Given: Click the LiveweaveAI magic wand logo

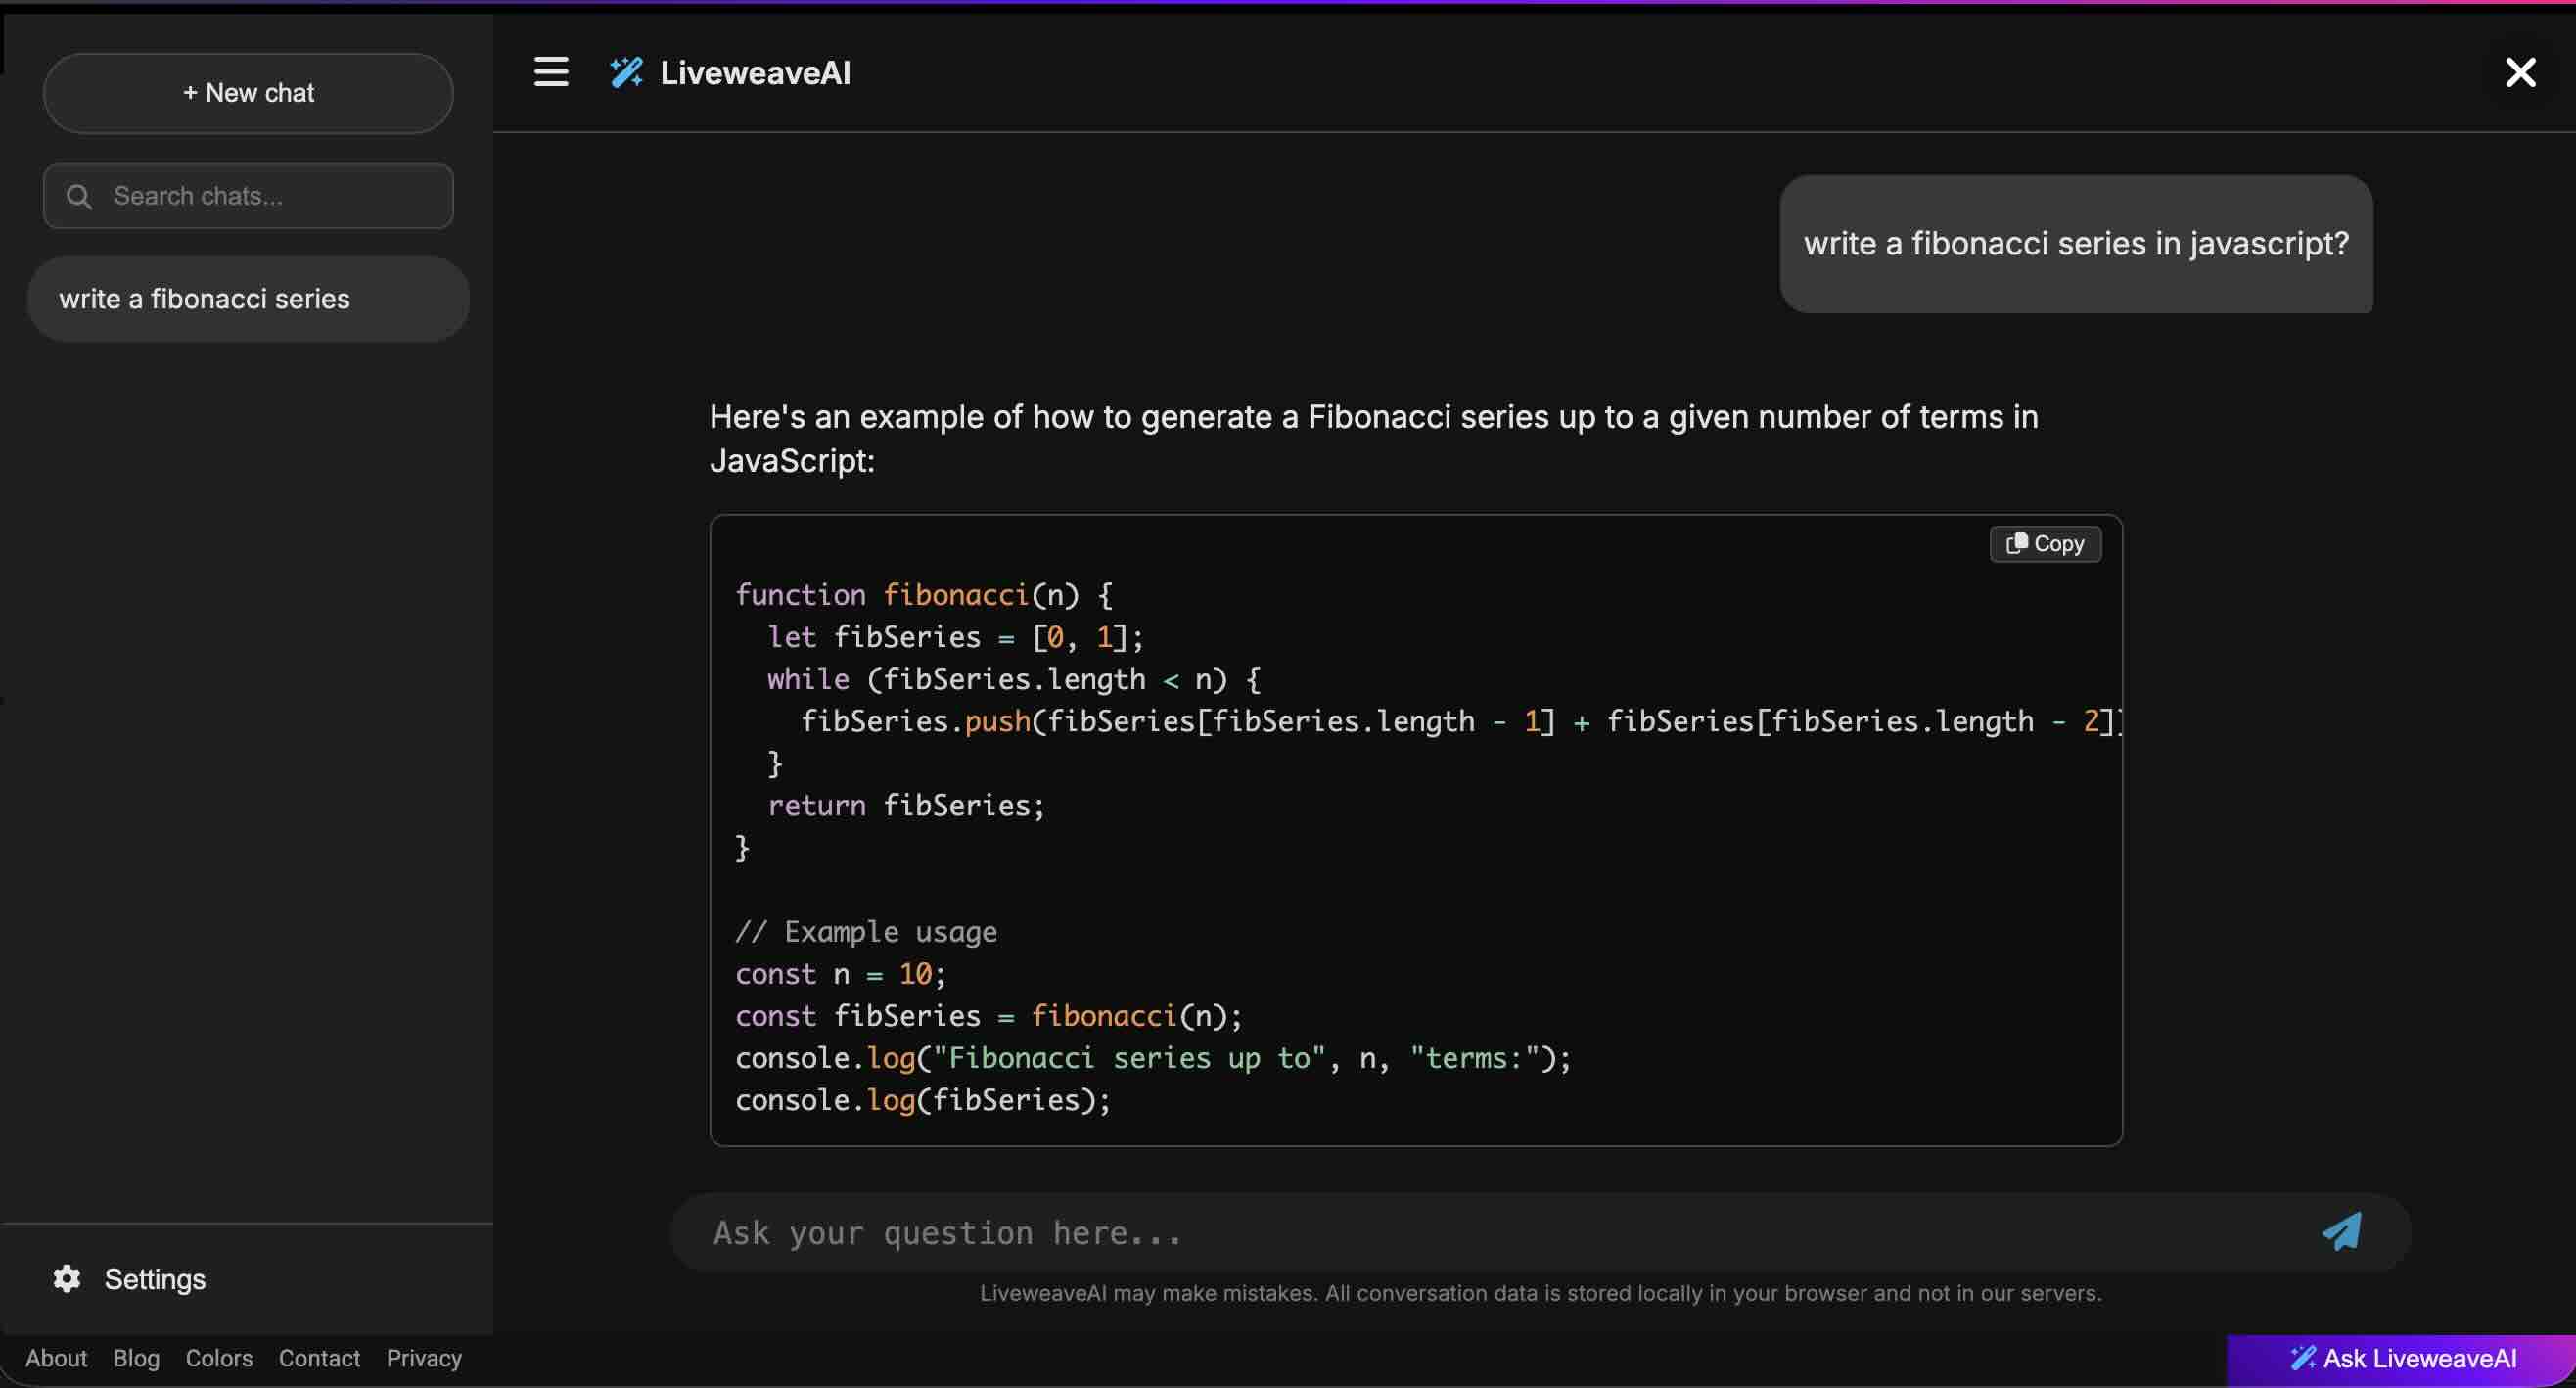Looking at the screenshot, I should [626, 72].
